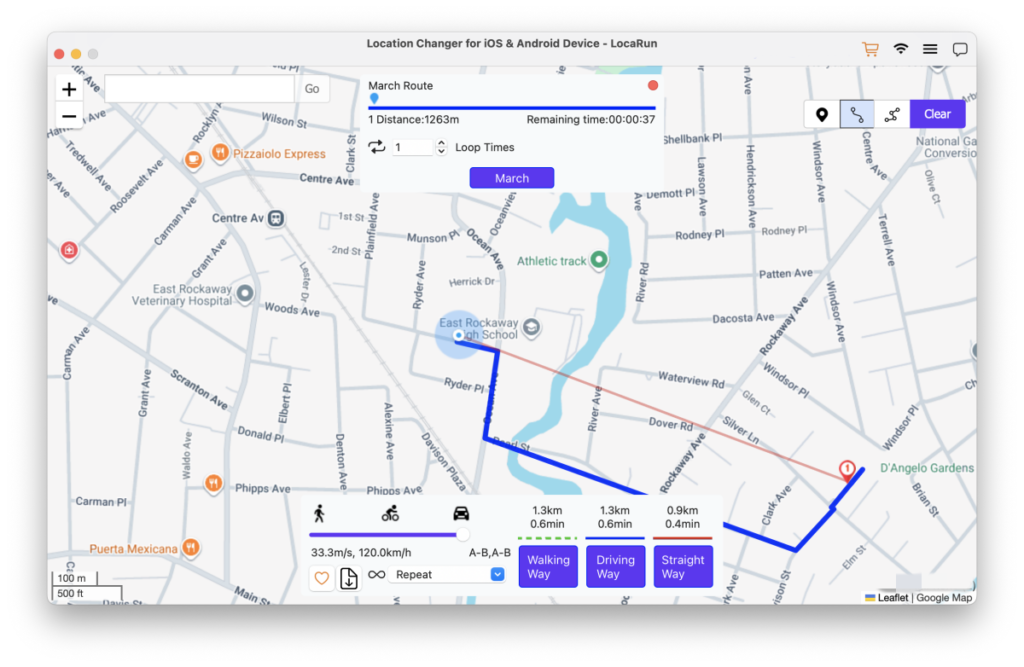Adjust the loop times stepper arrows
This screenshot has height=667, width=1024.
(x=441, y=147)
